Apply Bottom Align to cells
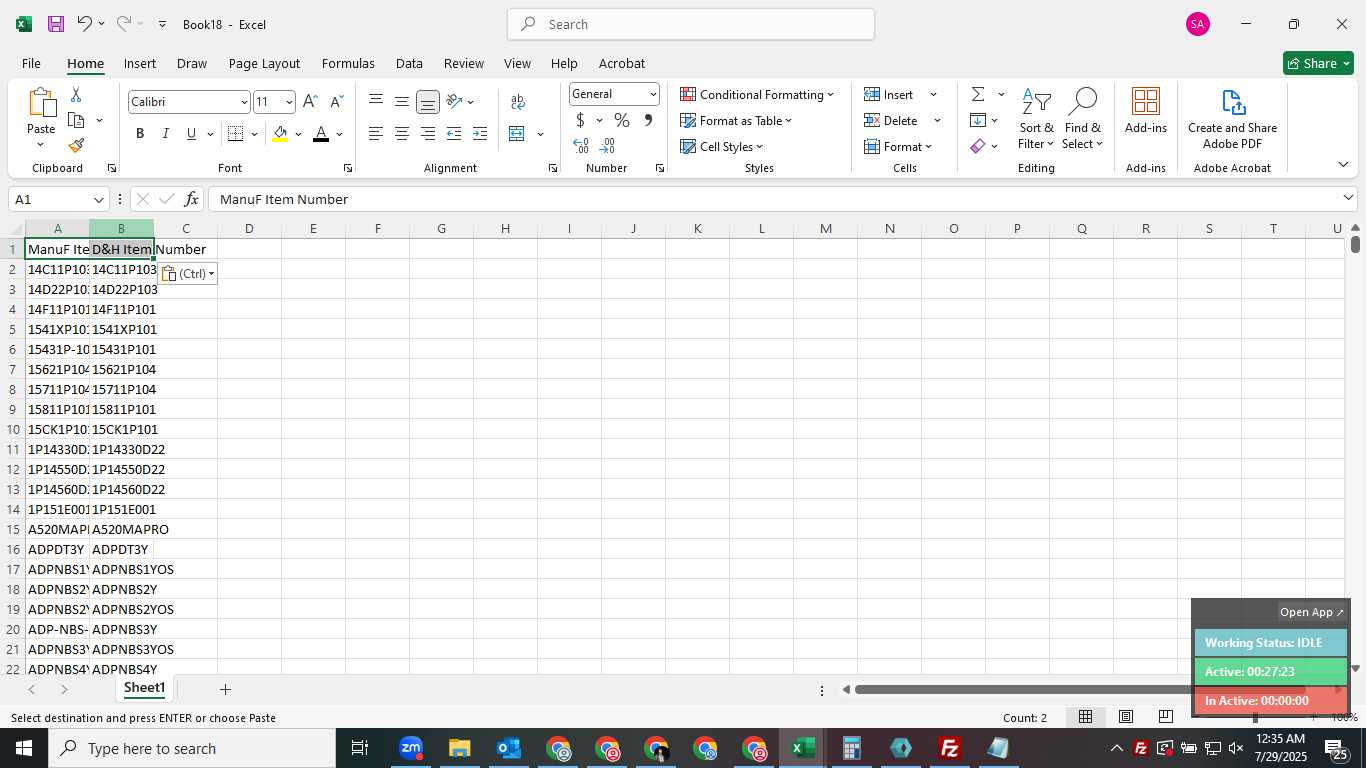Screen dimensions: 1366x768 [428, 102]
